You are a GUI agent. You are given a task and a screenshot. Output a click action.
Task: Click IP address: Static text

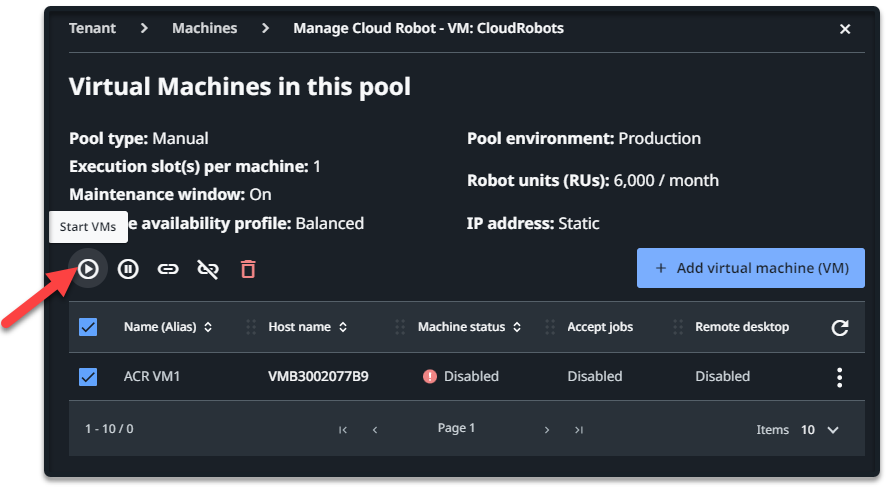pyautogui.click(x=533, y=223)
